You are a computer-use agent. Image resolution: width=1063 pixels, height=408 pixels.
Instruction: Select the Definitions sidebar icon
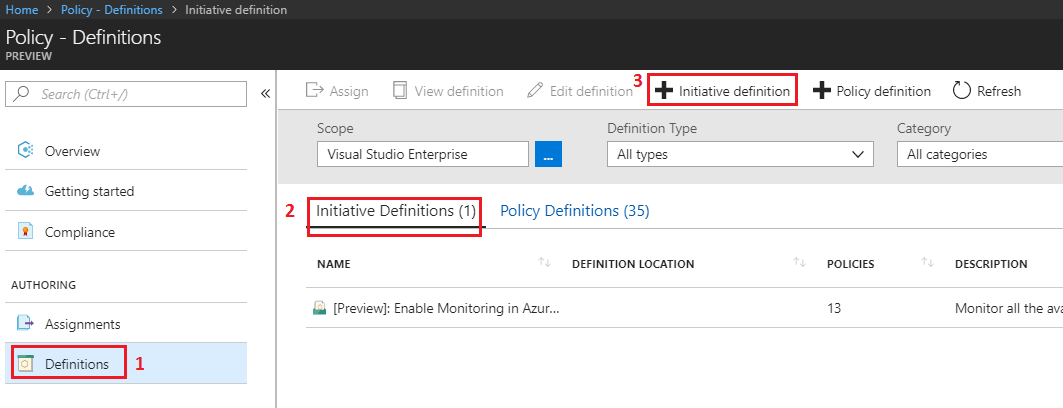(x=25, y=364)
